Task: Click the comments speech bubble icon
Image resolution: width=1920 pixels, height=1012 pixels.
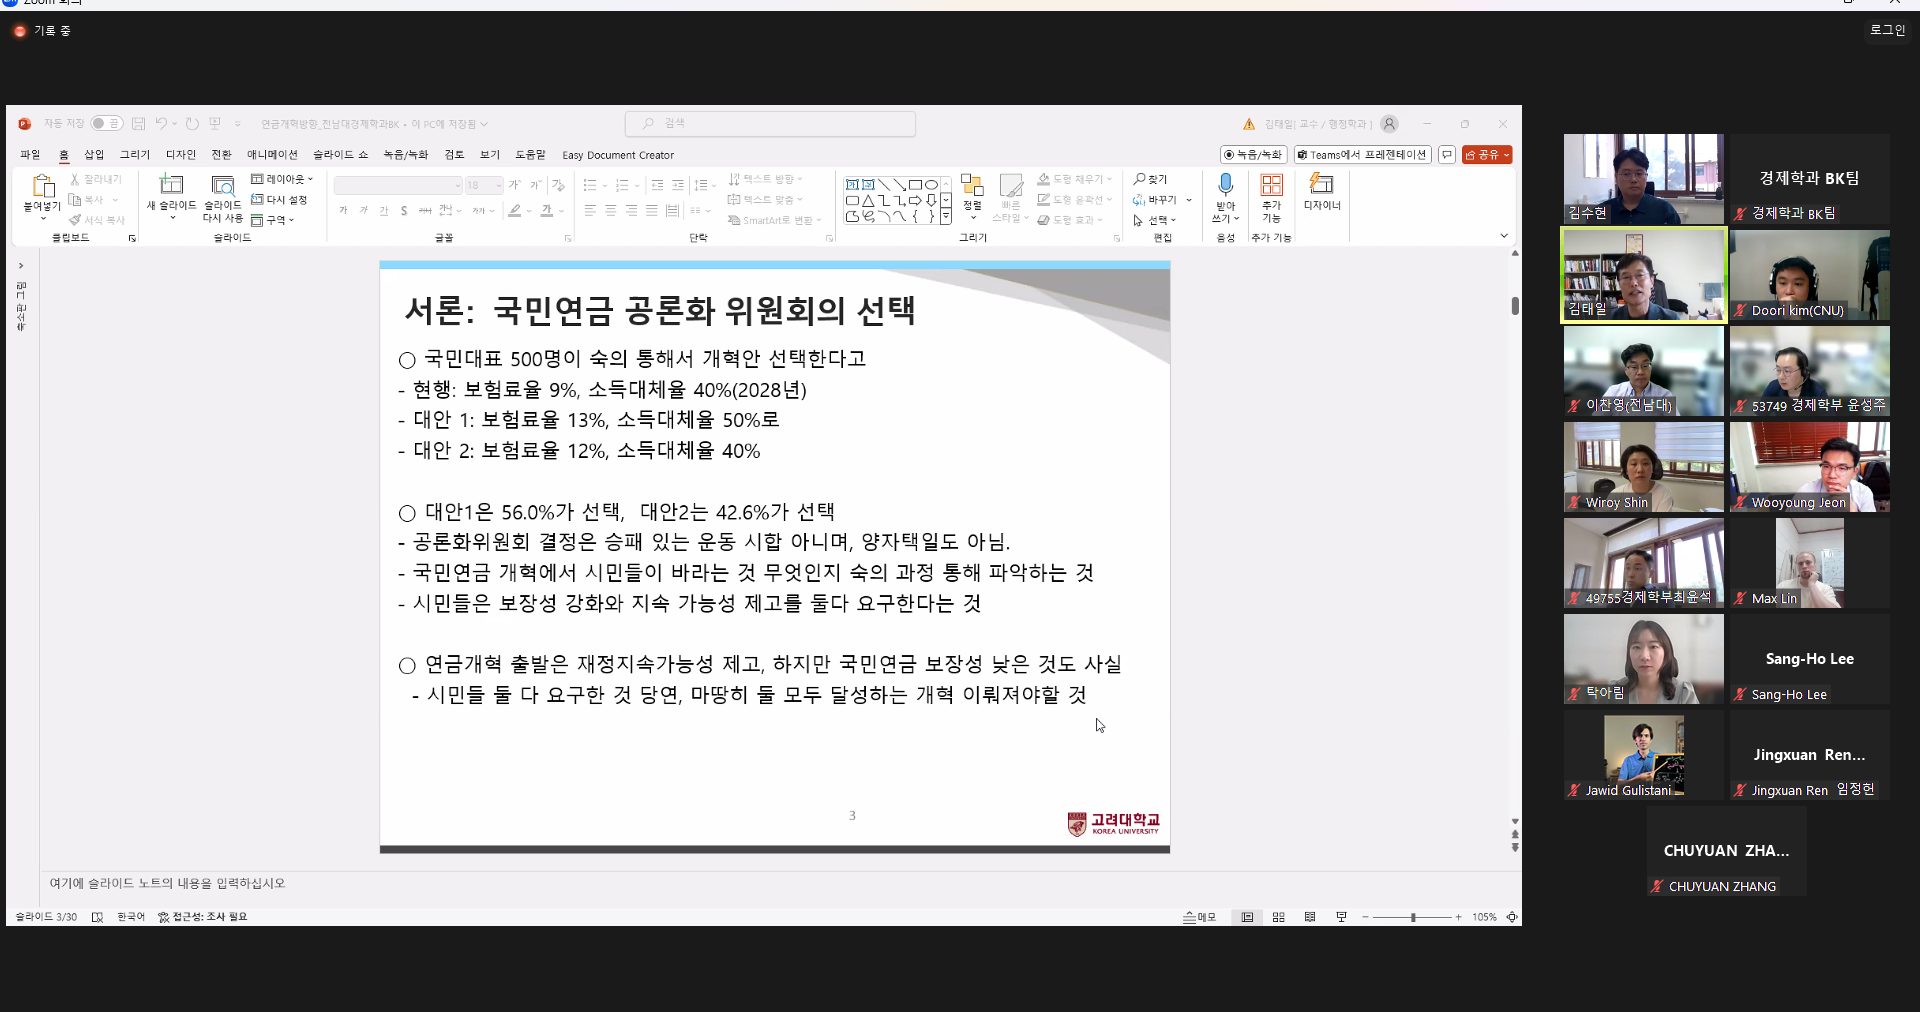Action: [x=1447, y=155]
